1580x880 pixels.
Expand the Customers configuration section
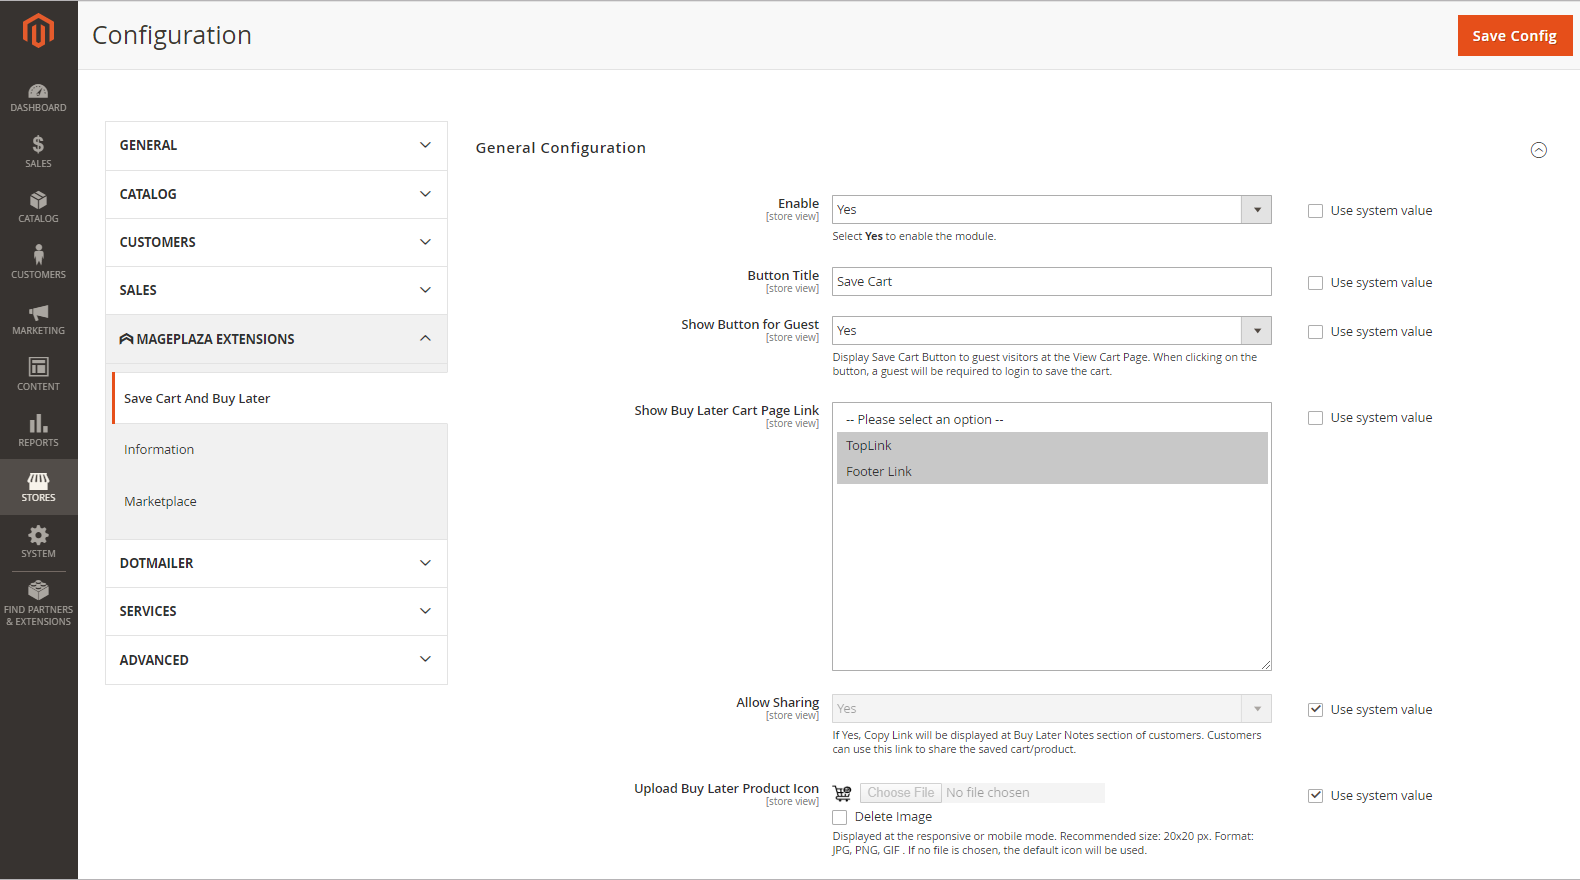[x=276, y=242]
